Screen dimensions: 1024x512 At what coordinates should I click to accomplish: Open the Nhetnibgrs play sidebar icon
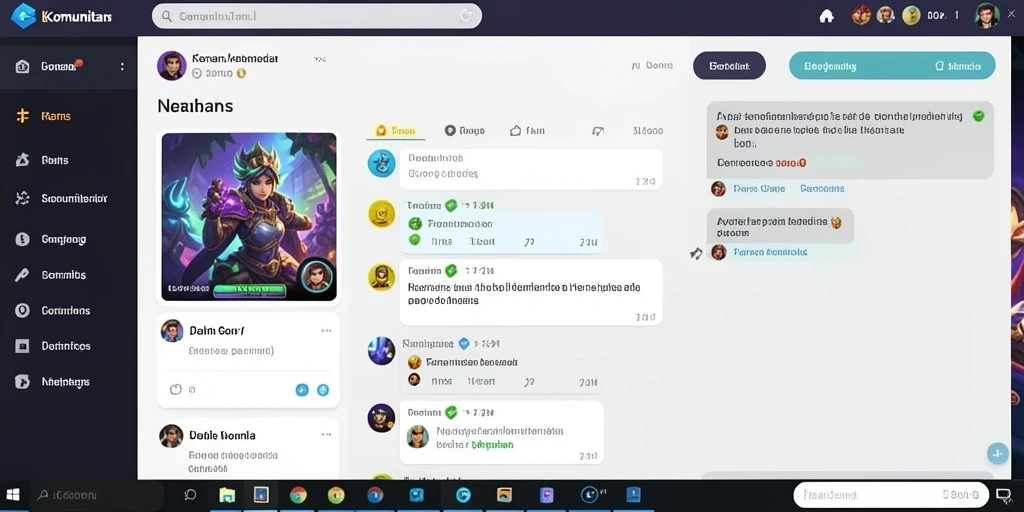pyautogui.click(x=22, y=382)
